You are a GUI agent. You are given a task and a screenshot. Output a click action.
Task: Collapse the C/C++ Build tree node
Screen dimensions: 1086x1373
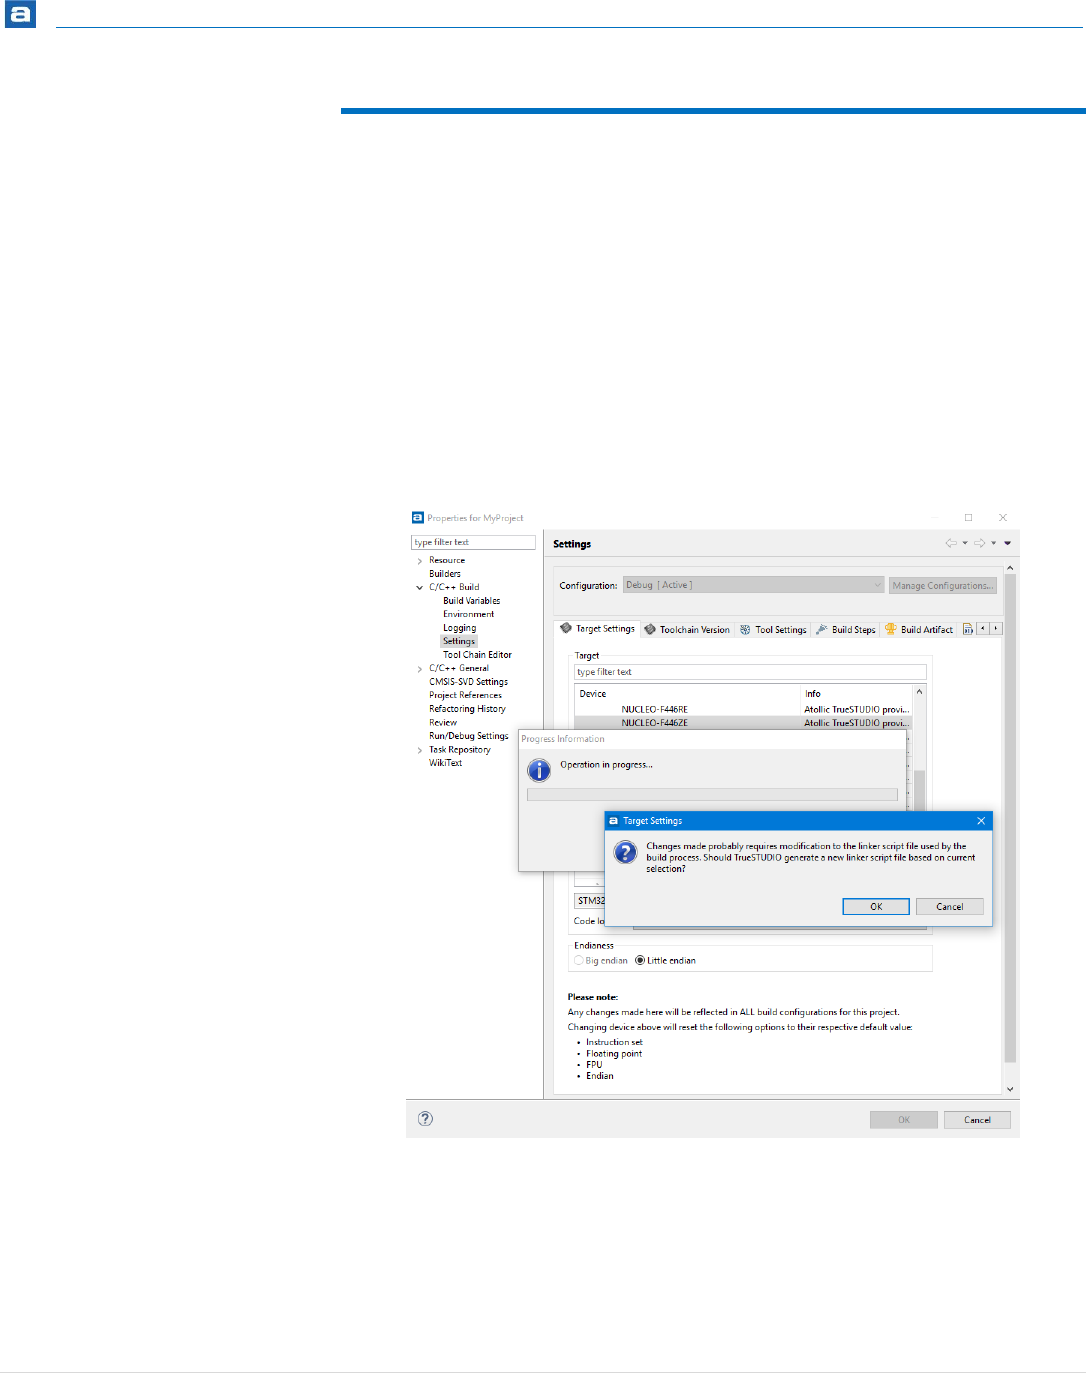click(x=419, y=588)
